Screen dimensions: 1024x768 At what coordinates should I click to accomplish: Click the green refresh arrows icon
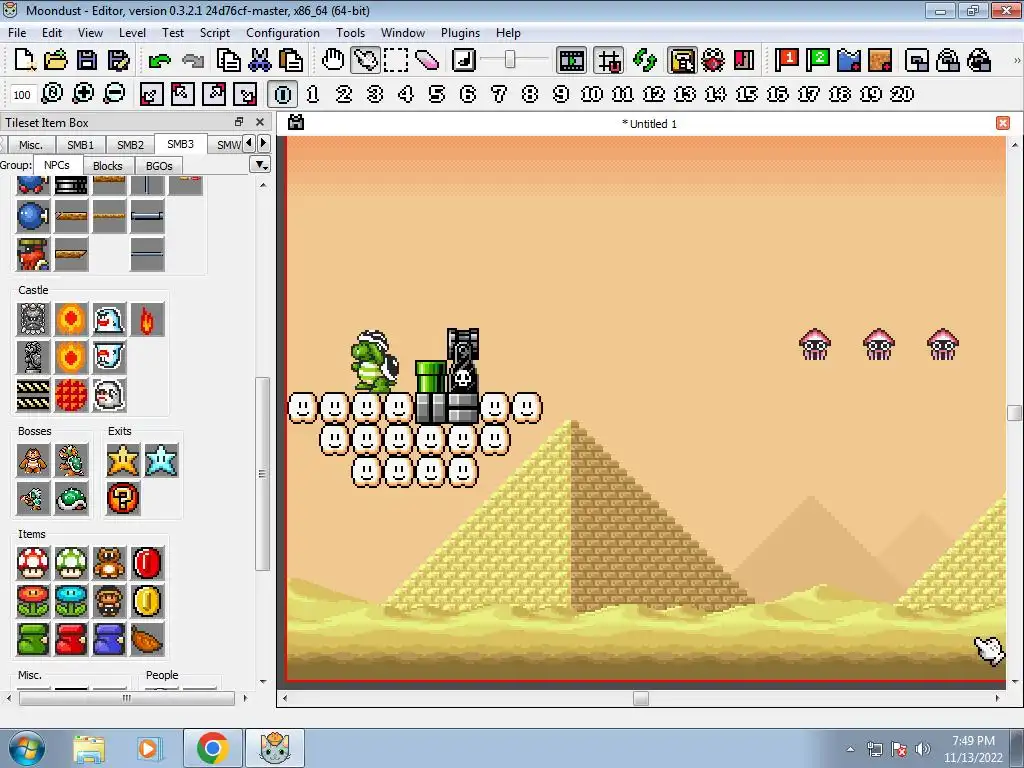click(x=645, y=60)
